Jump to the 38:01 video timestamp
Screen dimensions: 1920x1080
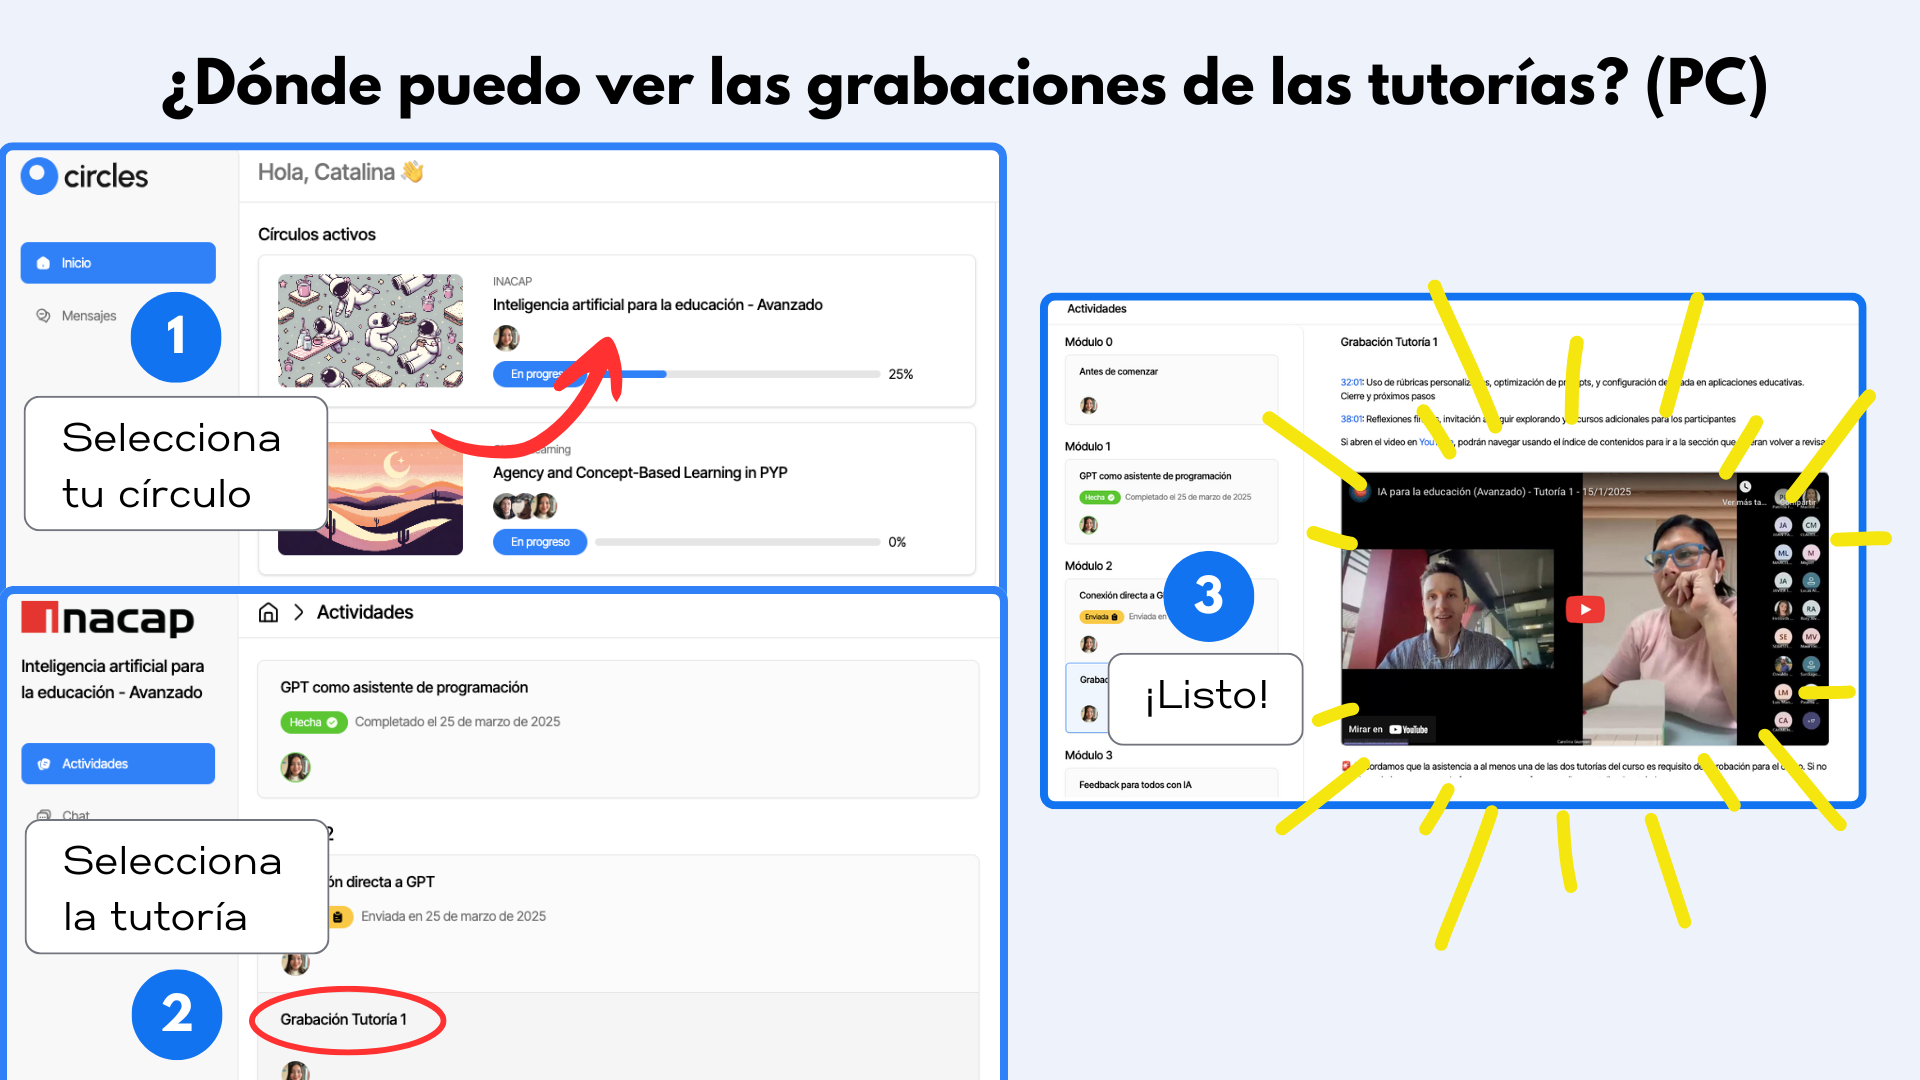[1351, 420]
